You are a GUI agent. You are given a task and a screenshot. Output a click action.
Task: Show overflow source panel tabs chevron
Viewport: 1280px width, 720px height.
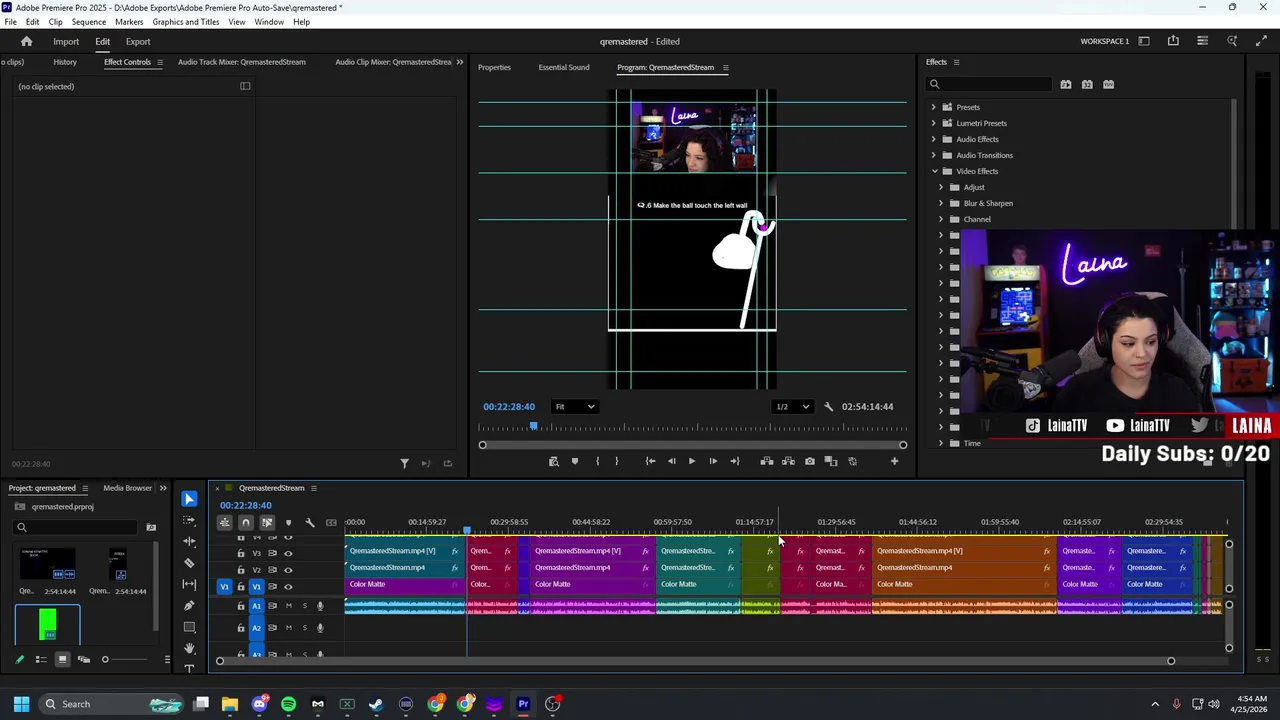coord(460,62)
